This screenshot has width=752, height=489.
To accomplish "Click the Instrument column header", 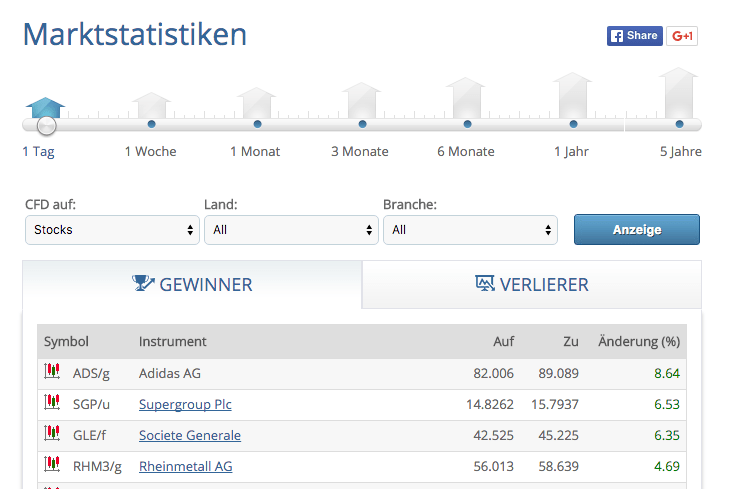I will pyautogui.click(x=173, y=341).
